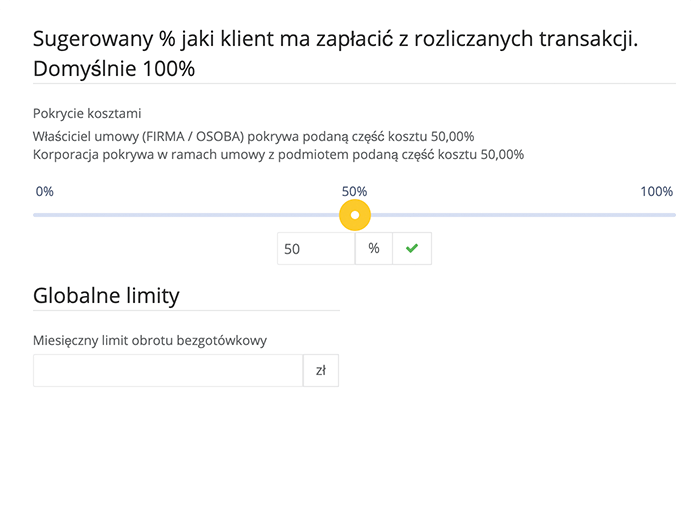
Task: Click the percentage input field showing 50
Action: pyautogui.click(x=316, y=248)
